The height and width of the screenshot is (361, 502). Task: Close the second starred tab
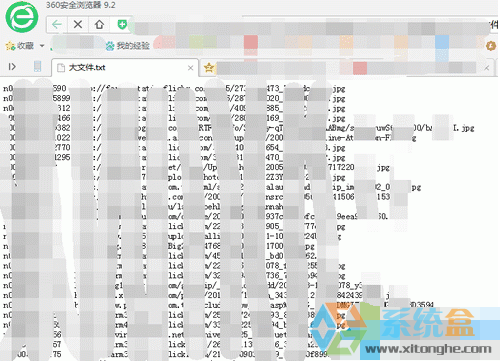pyautogui.click(x=487, y=68)
